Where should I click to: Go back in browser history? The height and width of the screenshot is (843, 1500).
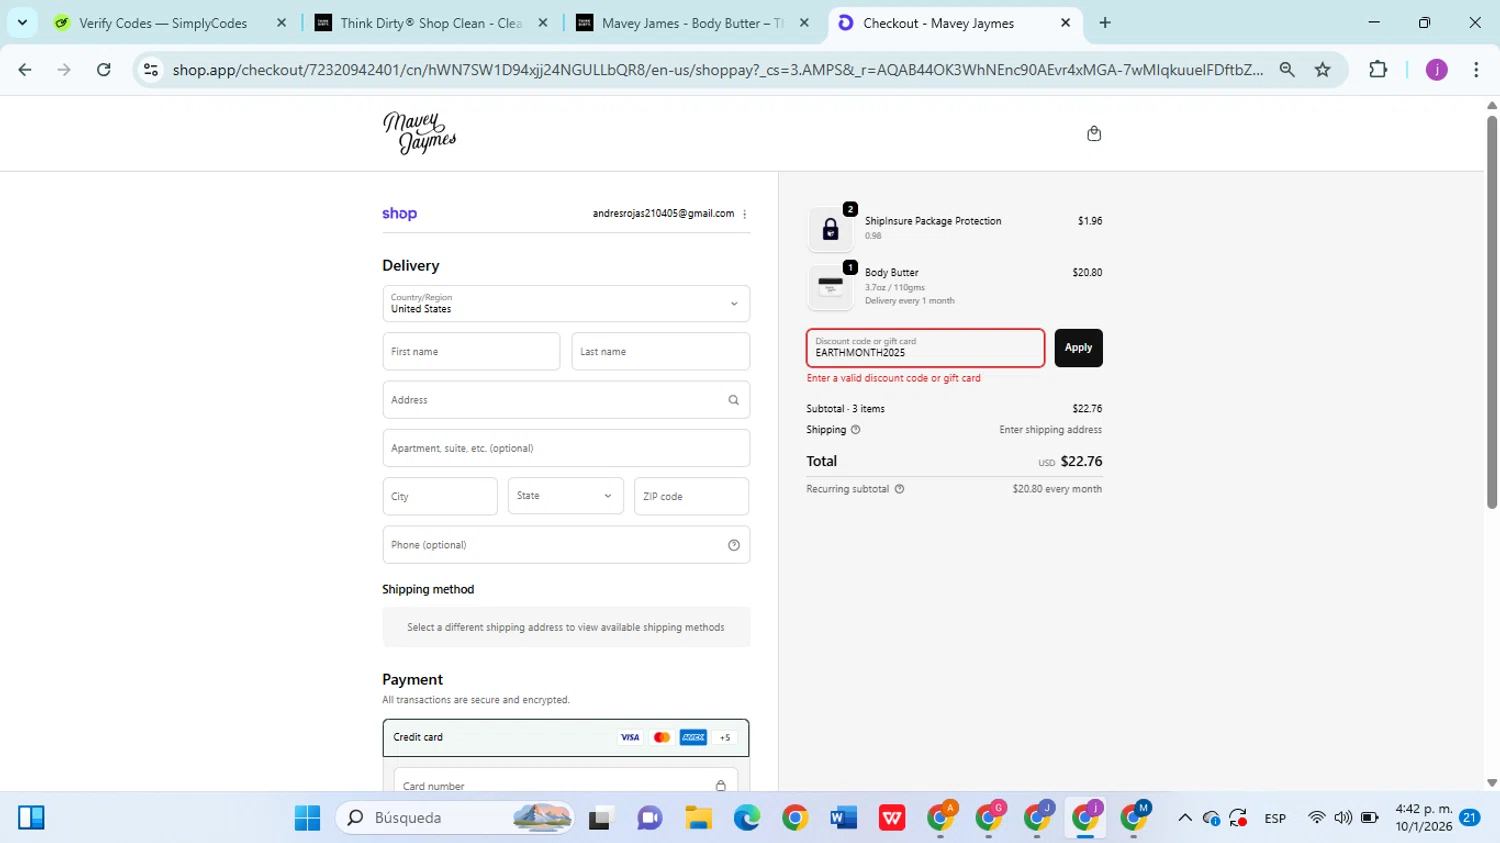pos(25,69)
